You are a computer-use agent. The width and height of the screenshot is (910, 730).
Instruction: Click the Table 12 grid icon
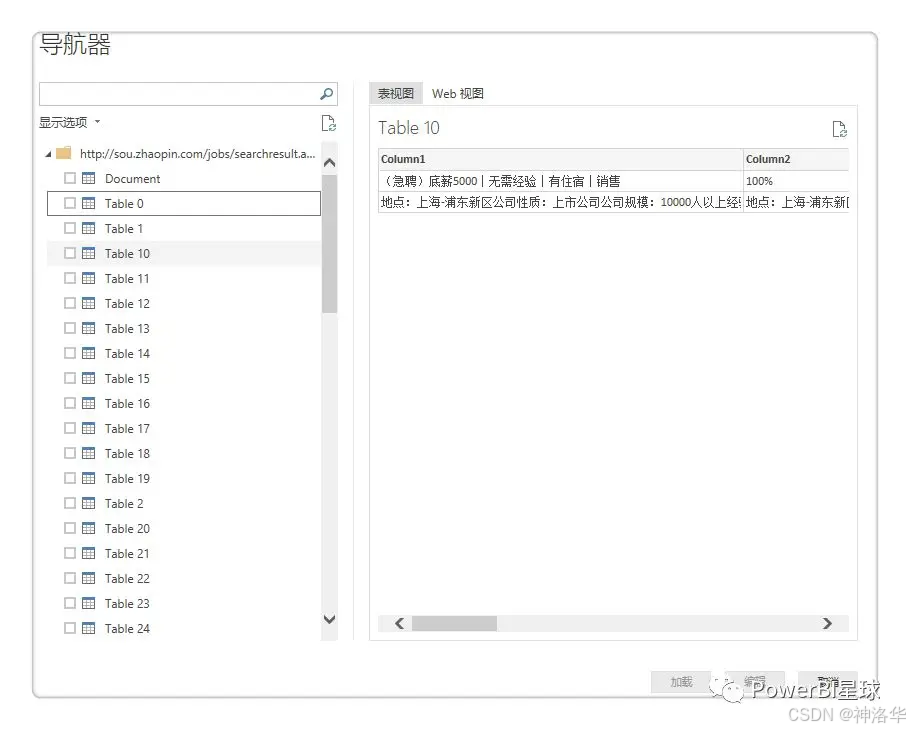coord(89,303)
